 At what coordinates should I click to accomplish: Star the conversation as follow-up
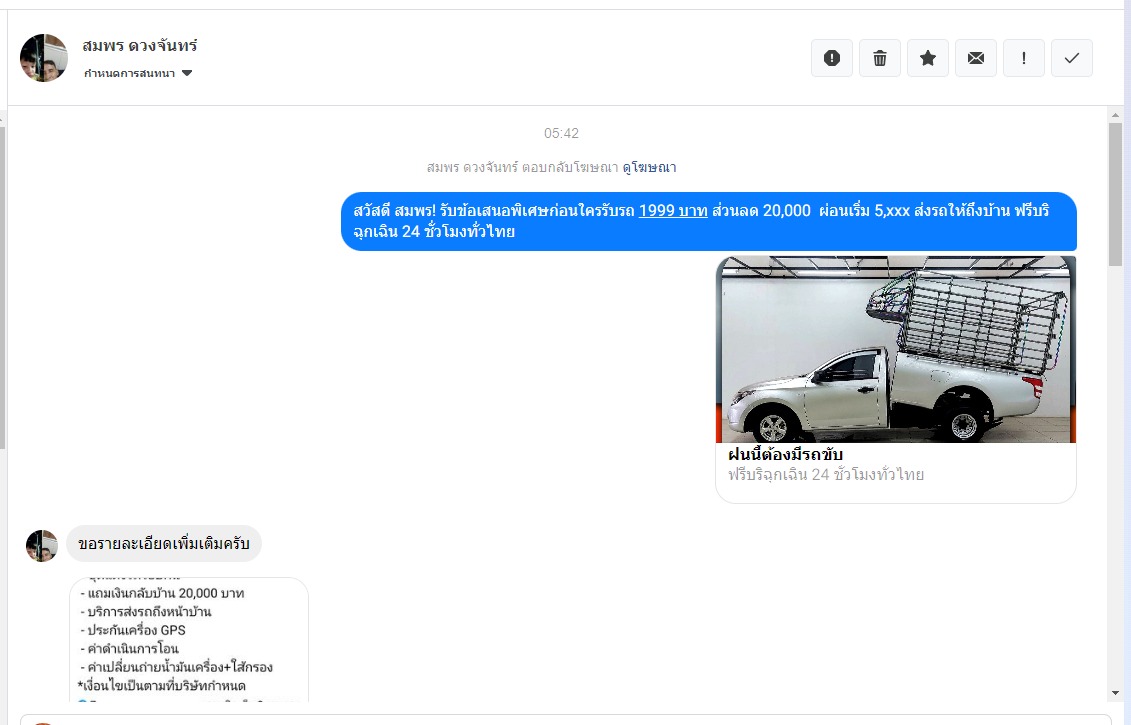[x=928, y=58]
